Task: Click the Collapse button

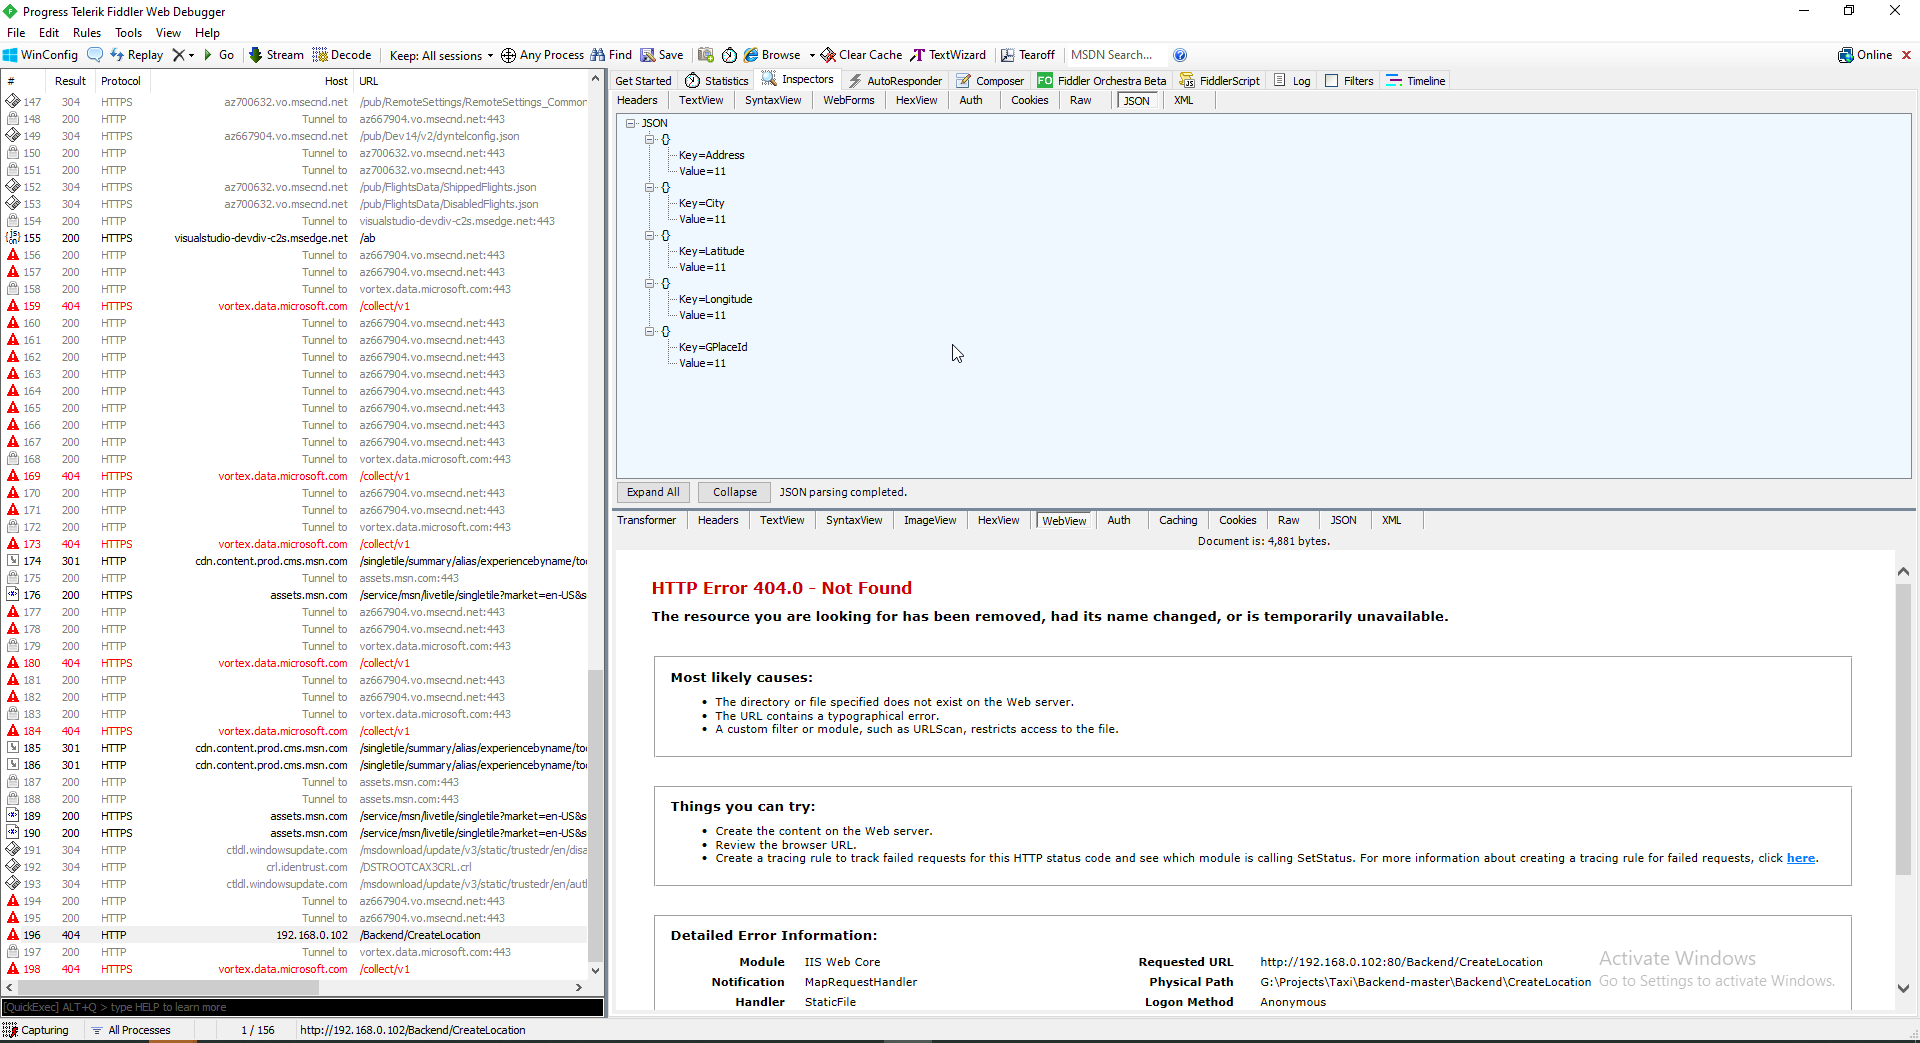Action: click(735, 492)
